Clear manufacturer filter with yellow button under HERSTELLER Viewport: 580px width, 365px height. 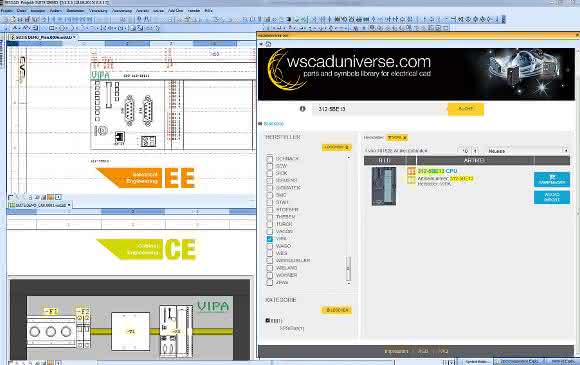coord(336,147)
